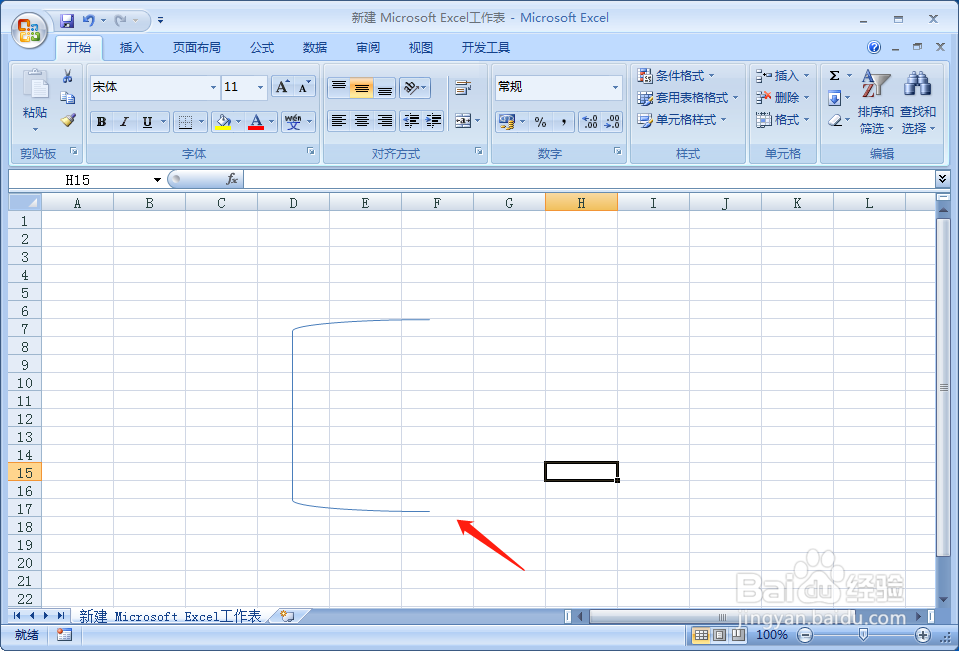The image size is (959, 651).
Task: Switch to 开发工具 ribbon tab
Action: tap(486, 48)
